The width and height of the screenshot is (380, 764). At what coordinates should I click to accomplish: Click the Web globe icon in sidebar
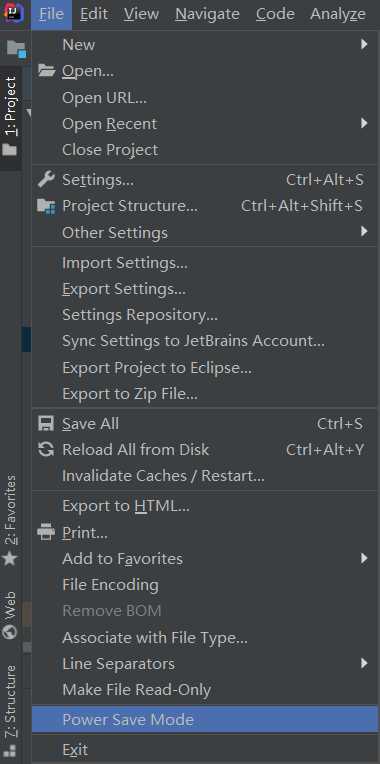click(10, 631)
